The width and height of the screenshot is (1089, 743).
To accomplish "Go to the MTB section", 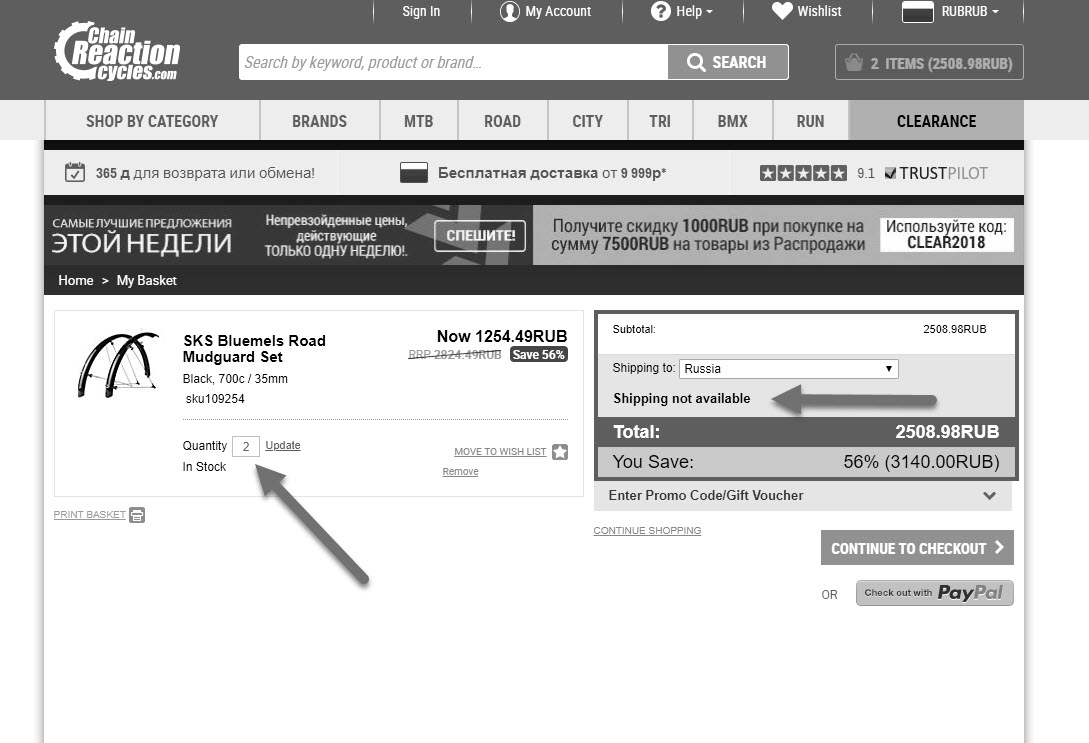I will tap(419, 121).
